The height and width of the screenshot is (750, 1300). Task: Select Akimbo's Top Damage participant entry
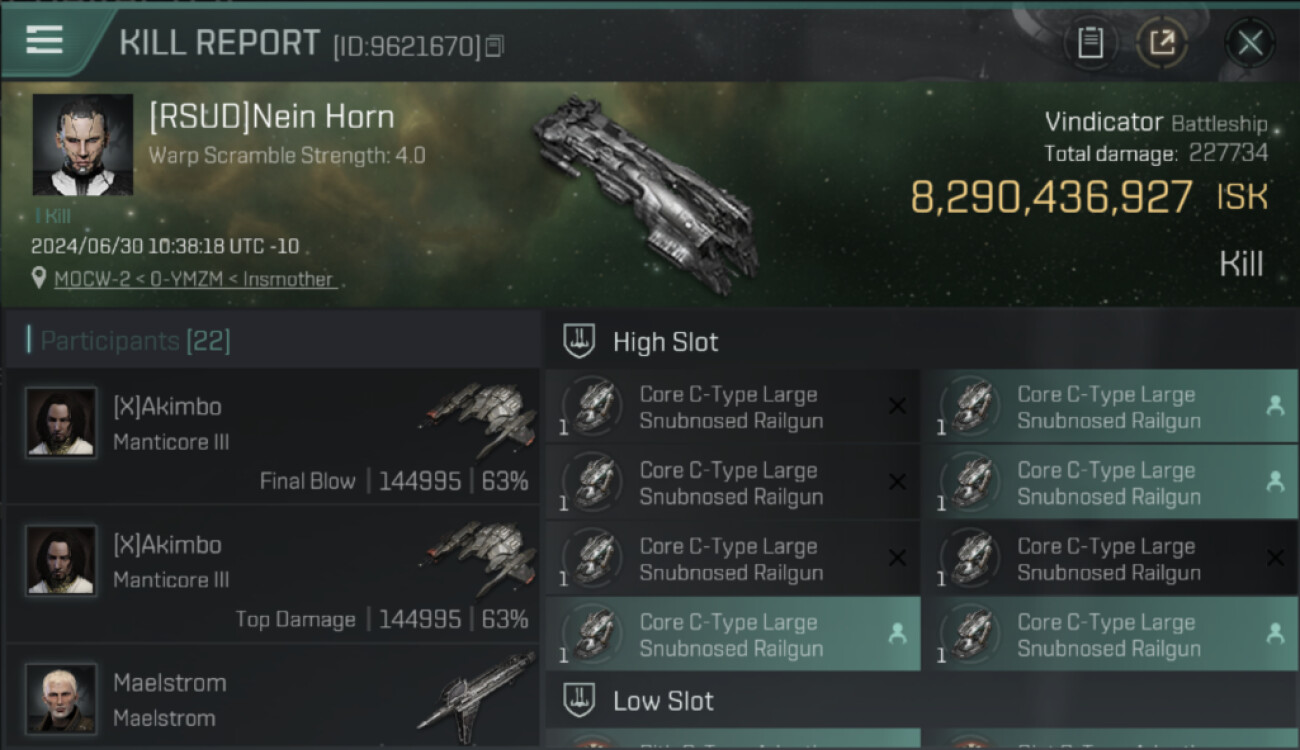point(272,575)
